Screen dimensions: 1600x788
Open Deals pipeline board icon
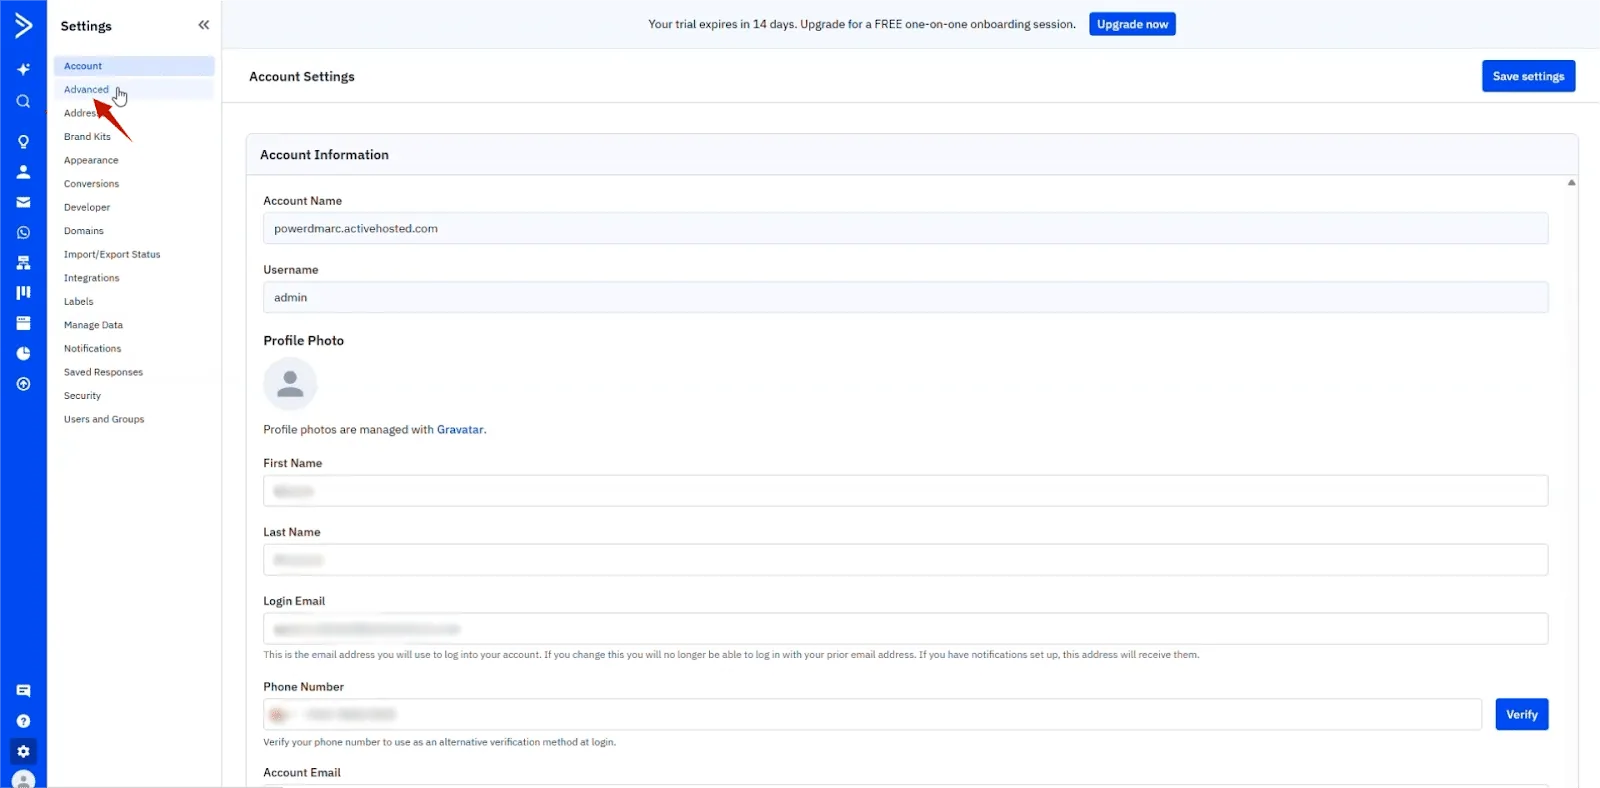pyautogui.click(x=23, y=293)
